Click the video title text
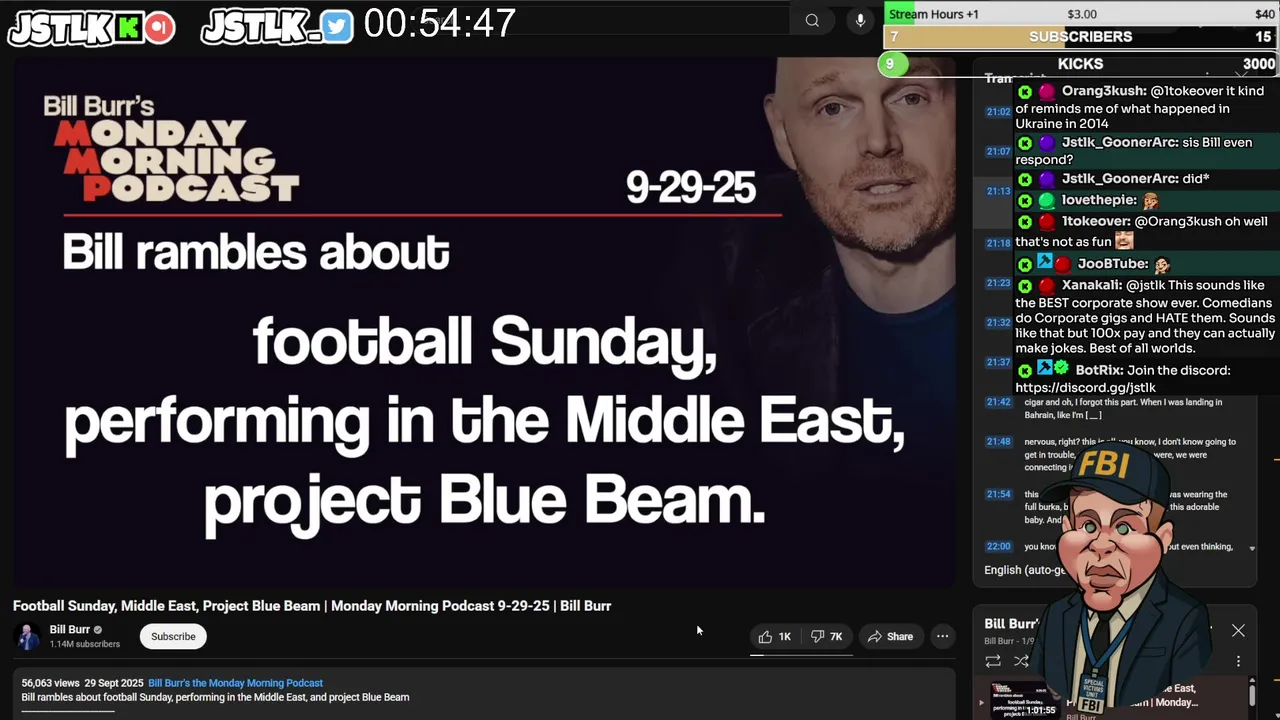The width and height of the screenshot is (1280, 720). [x=312, y=605]
